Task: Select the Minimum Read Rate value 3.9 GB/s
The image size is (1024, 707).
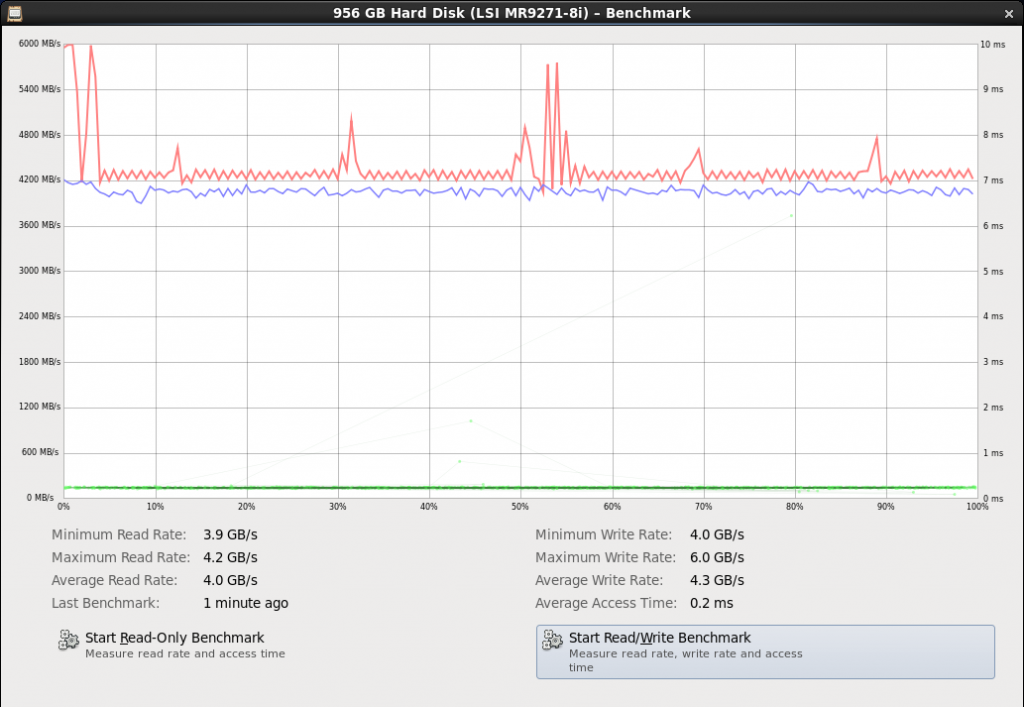Action: pyautogui.click(x=230, y=535)
